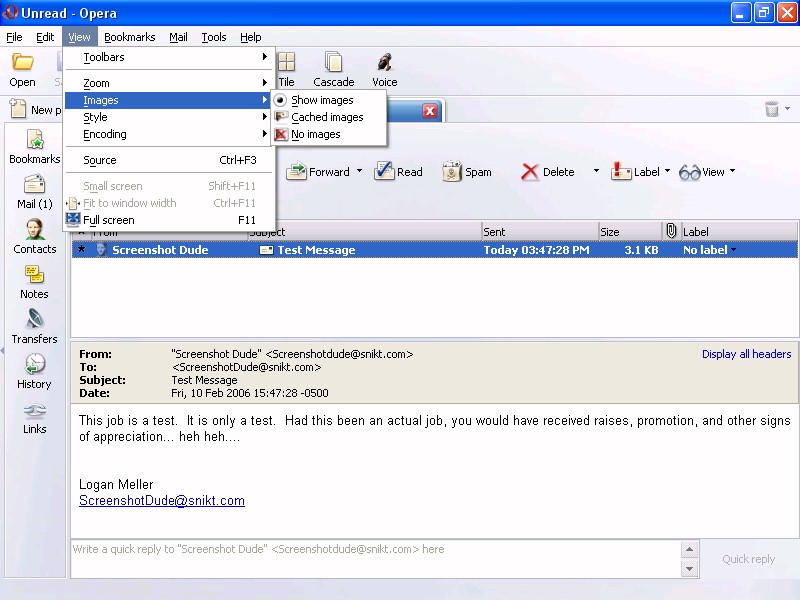Select the Test Message row from Screenshot Dude

pyautogui.click(x=435, y=250)
